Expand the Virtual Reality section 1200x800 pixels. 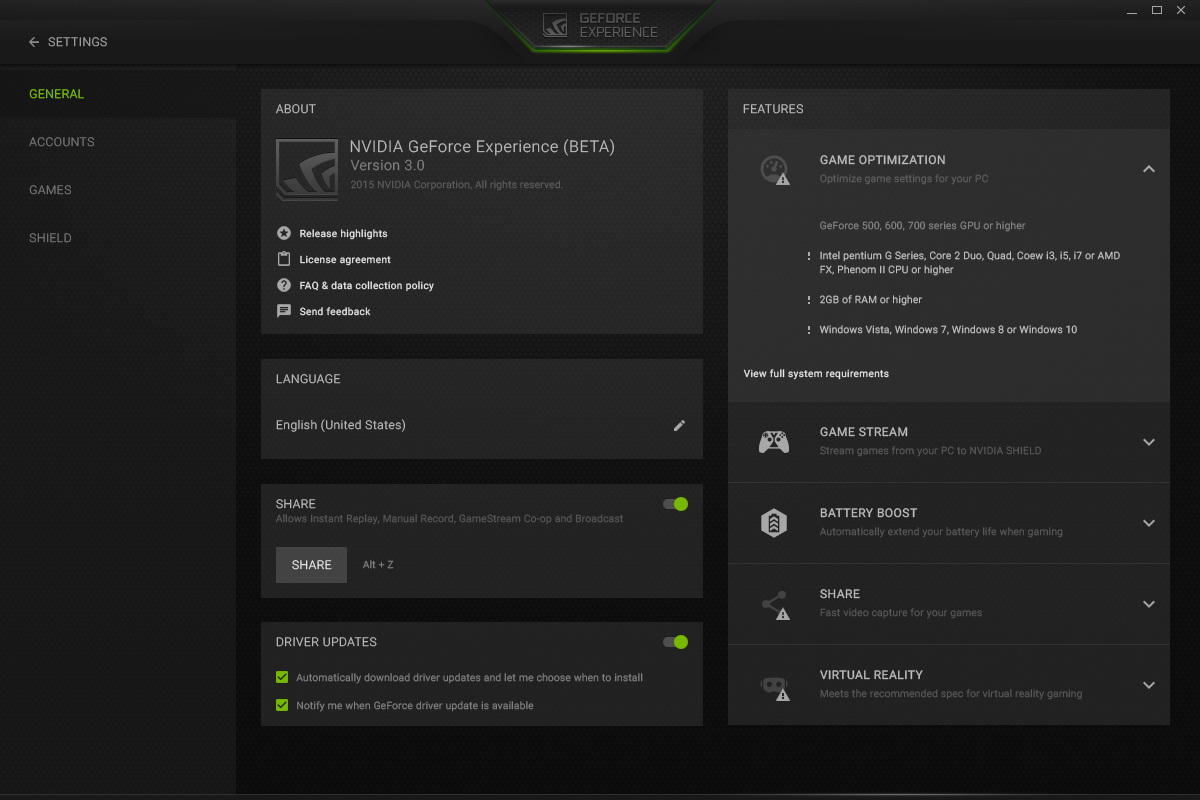(x=1149, y=685)
